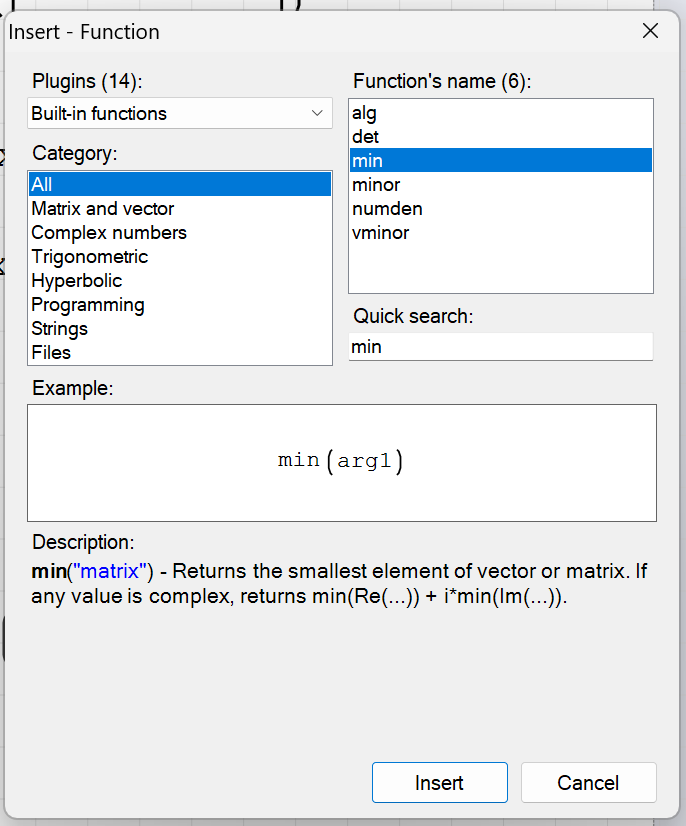Viewport: 686px width, 826px height.
Task: Click the Quick search input field
Action: [500, 347]
